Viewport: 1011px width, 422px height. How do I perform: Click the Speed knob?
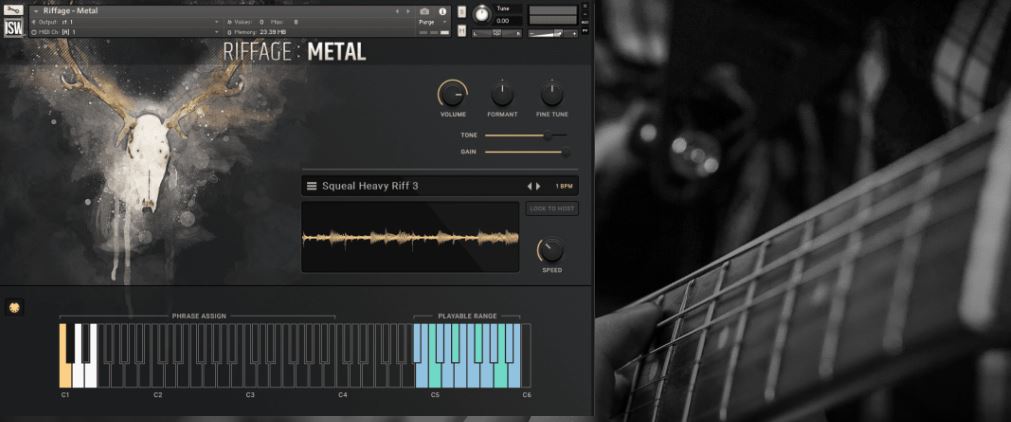pos(551,250)
